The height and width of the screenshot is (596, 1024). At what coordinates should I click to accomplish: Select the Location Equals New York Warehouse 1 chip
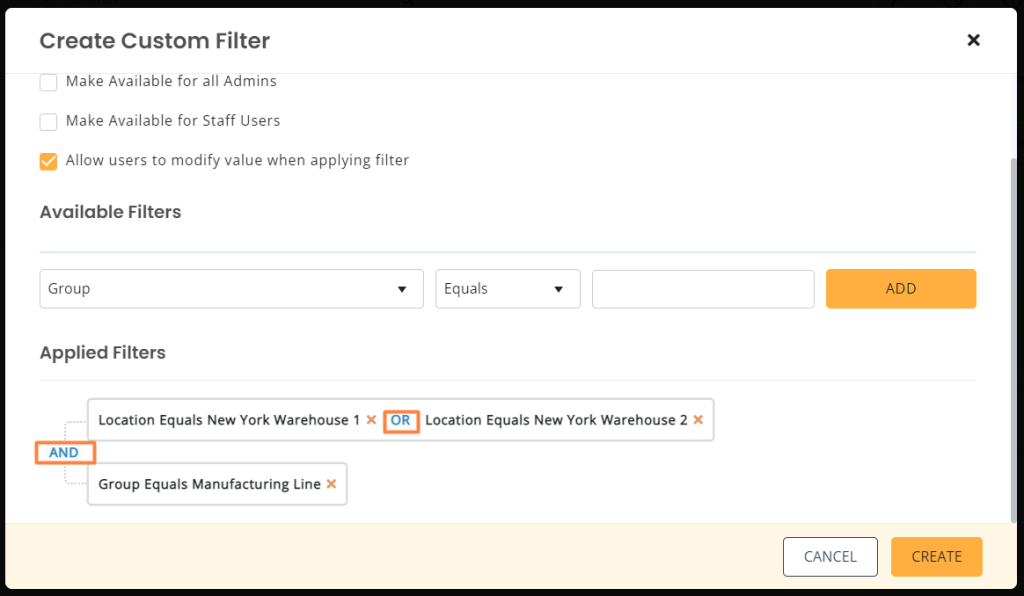tap(229, 420)
